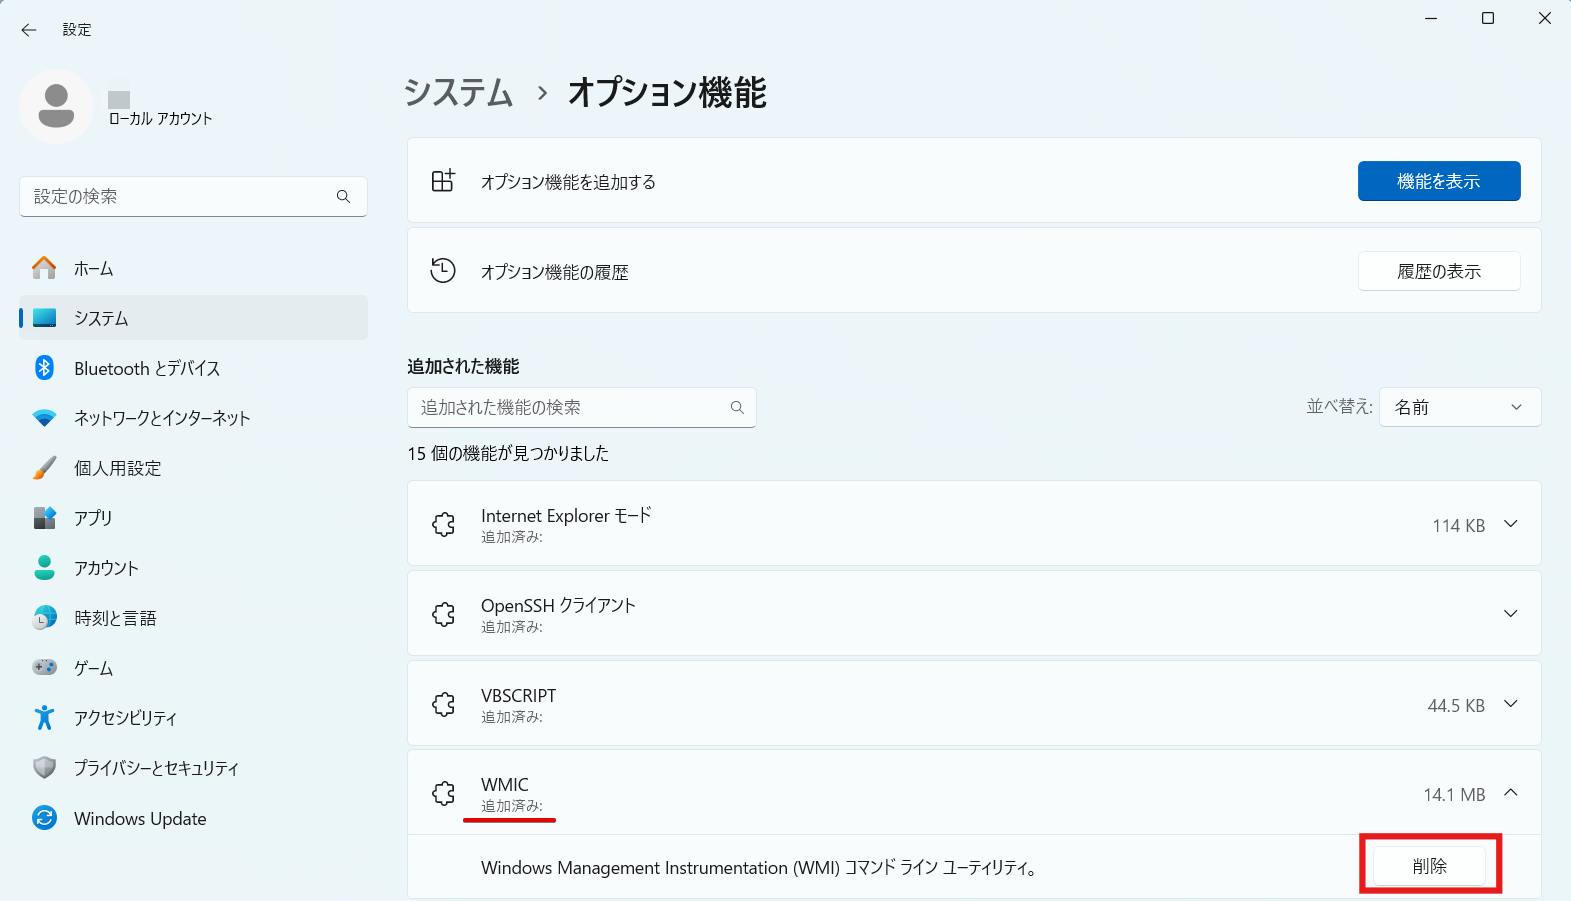1571x901 pixels.
Task: Open ゲーム label in sidebar
Action: pos(94,668)
